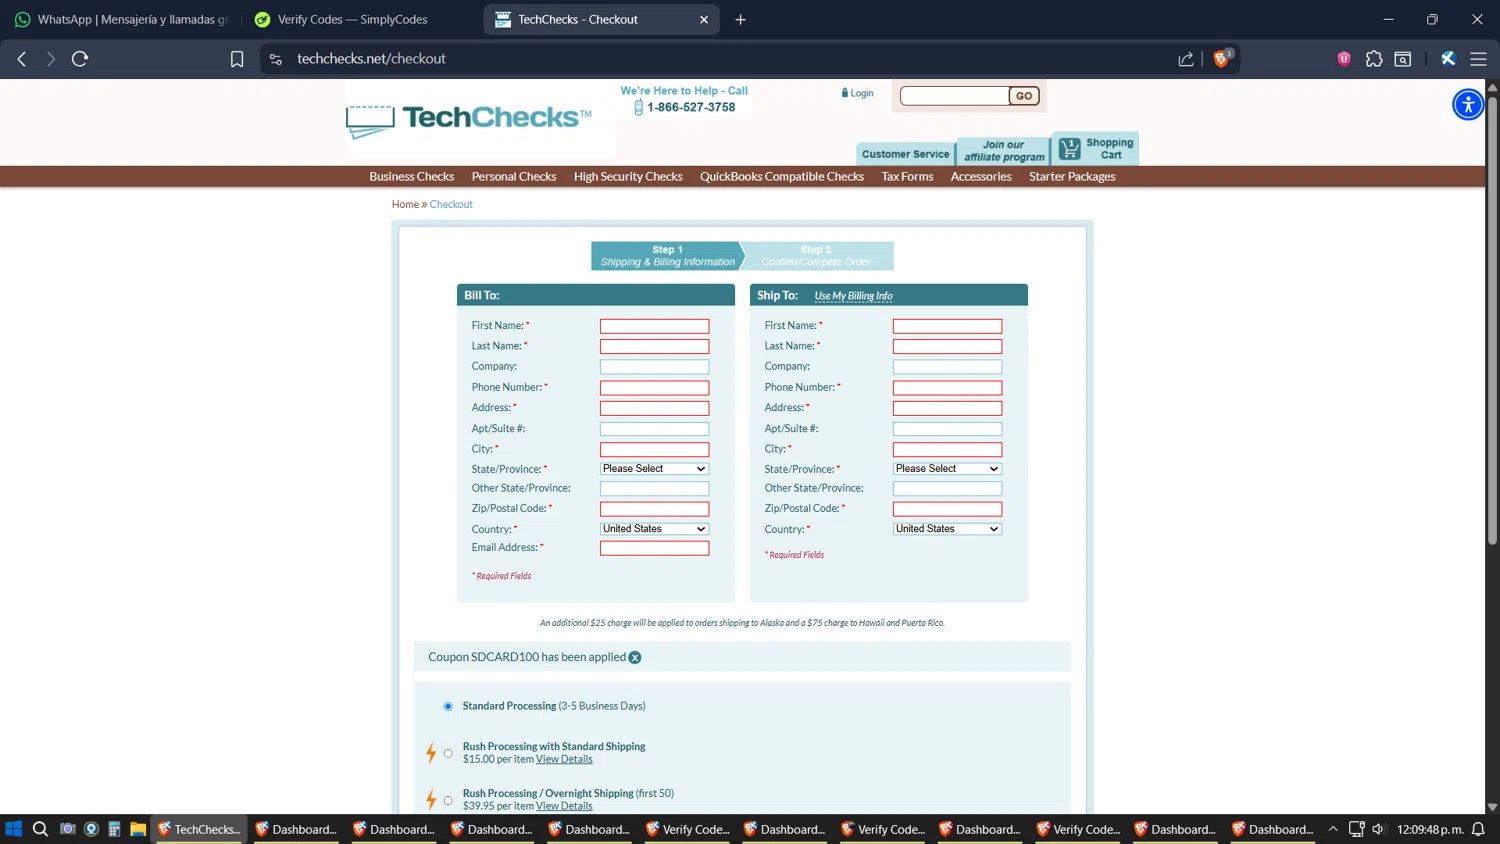Click Home breadcrumb link

pos(405,204)
